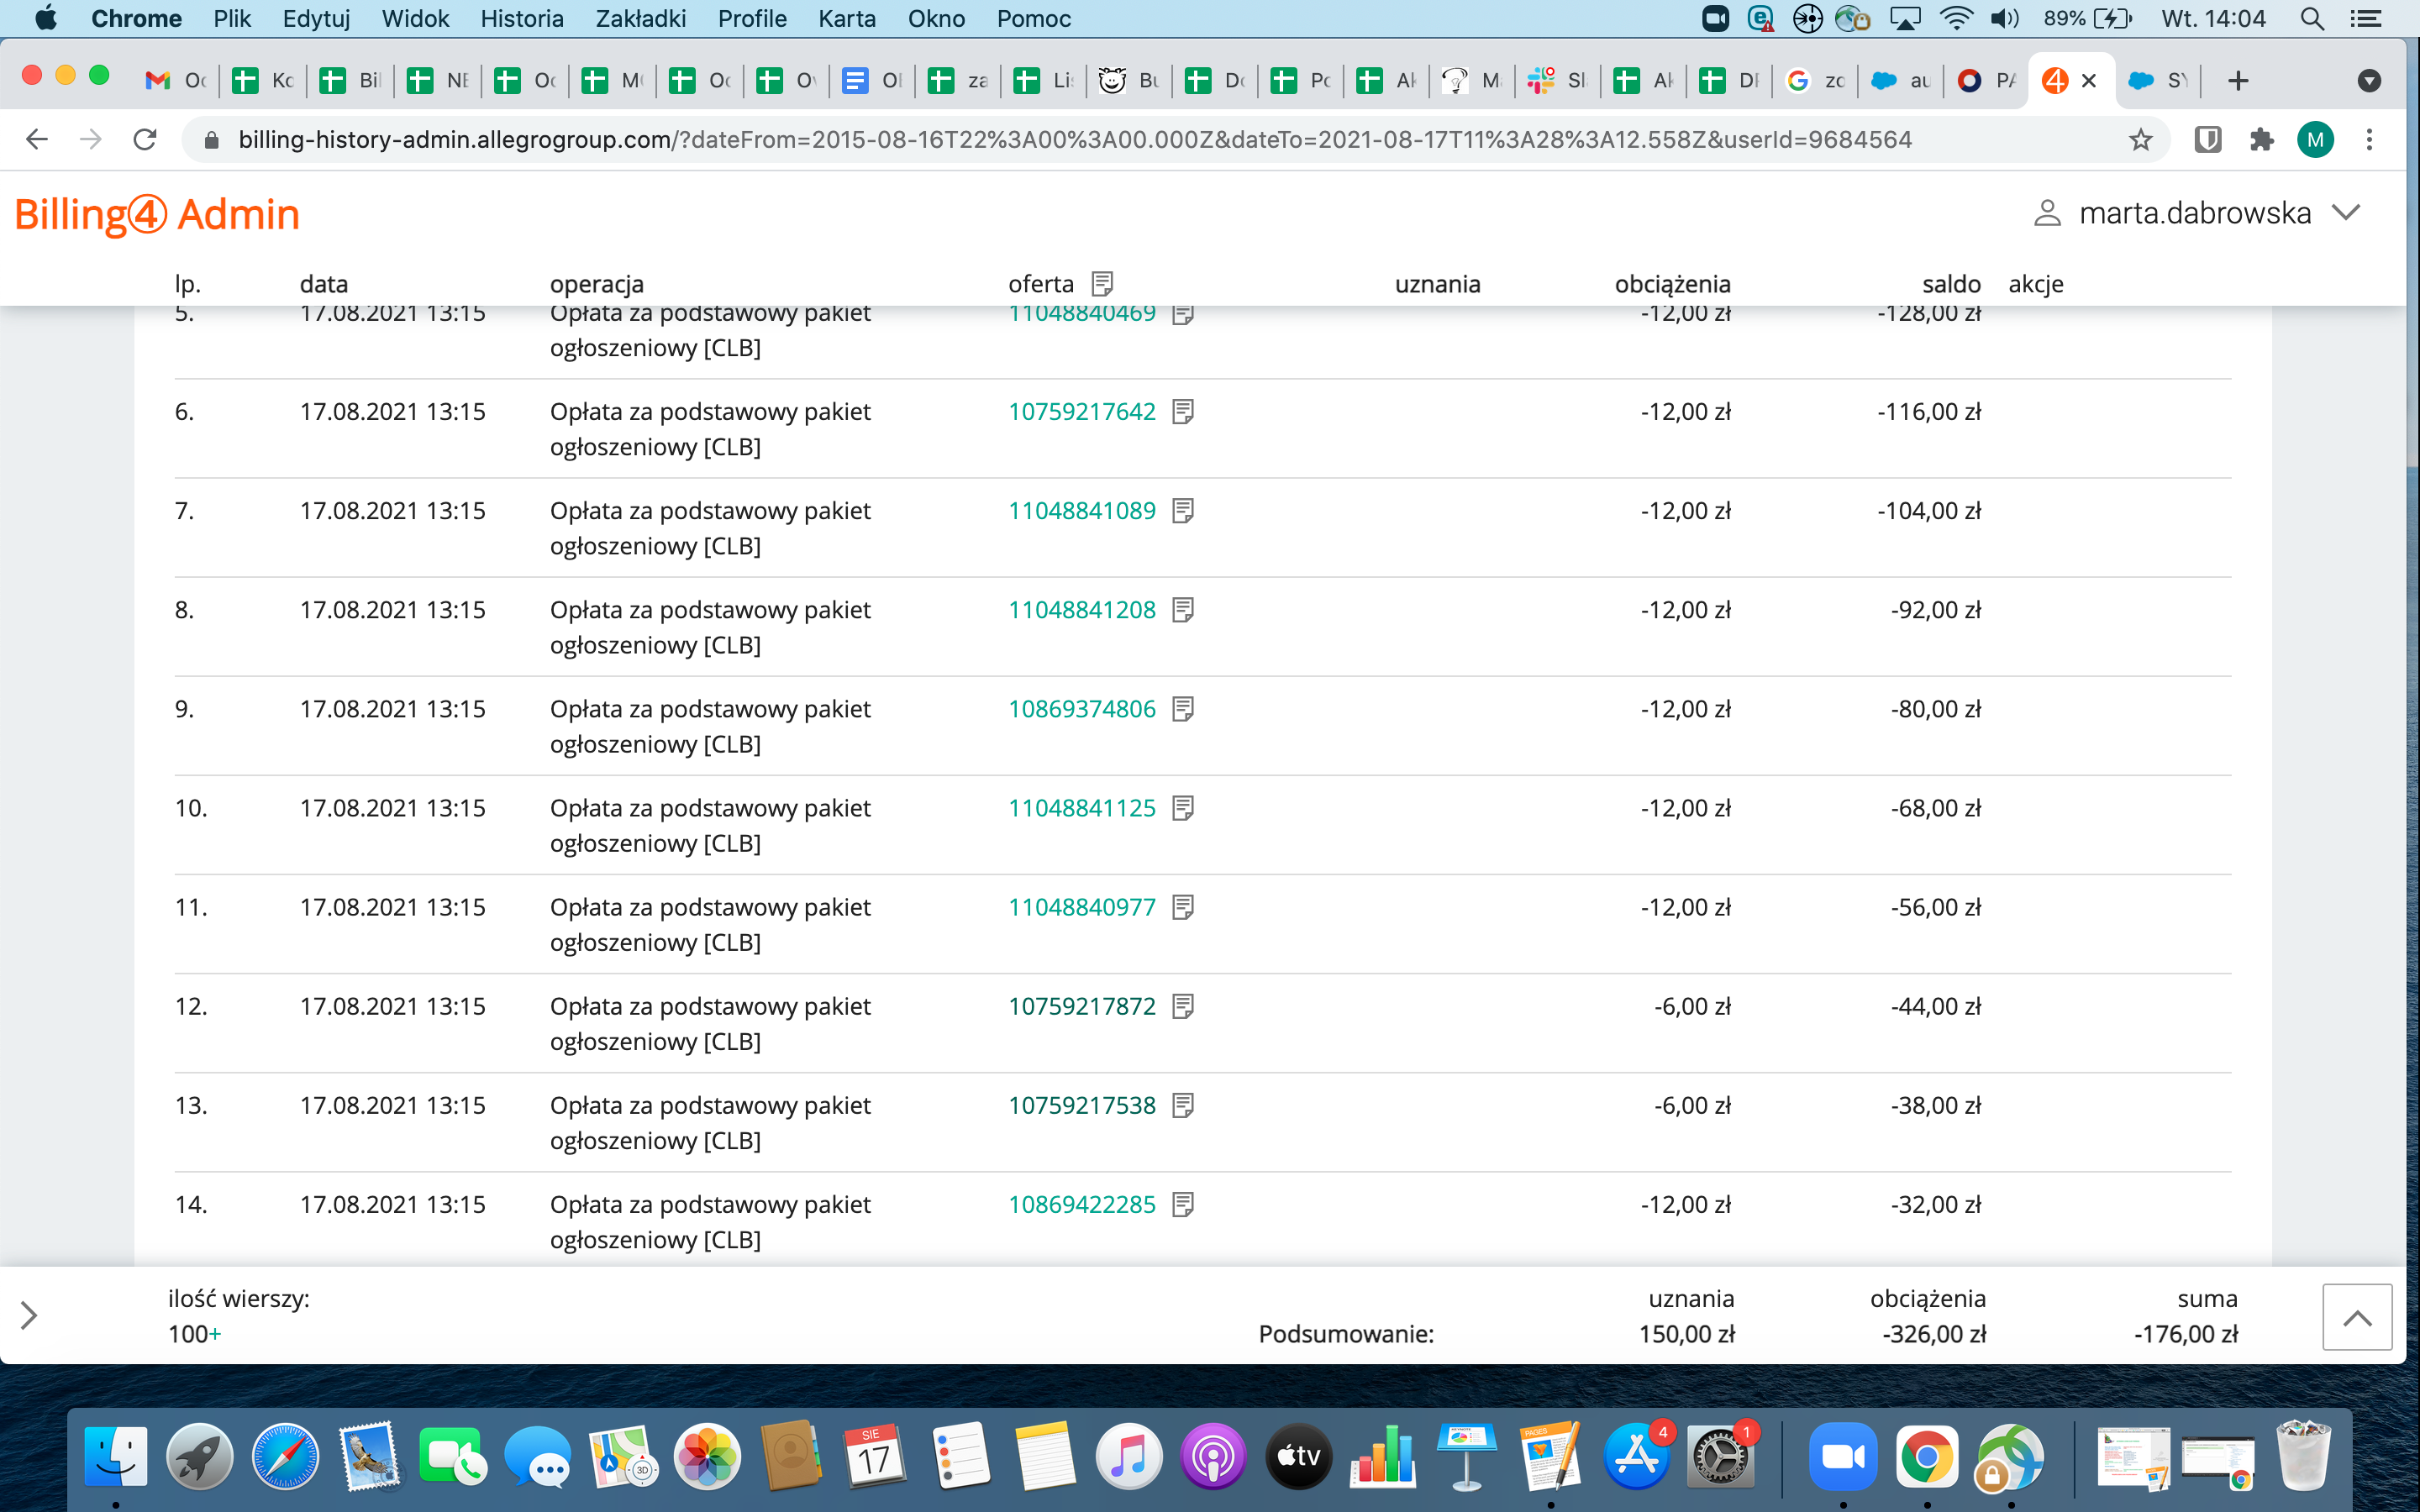
Task: Open a new browser tab
Action: click(2238, 81)
